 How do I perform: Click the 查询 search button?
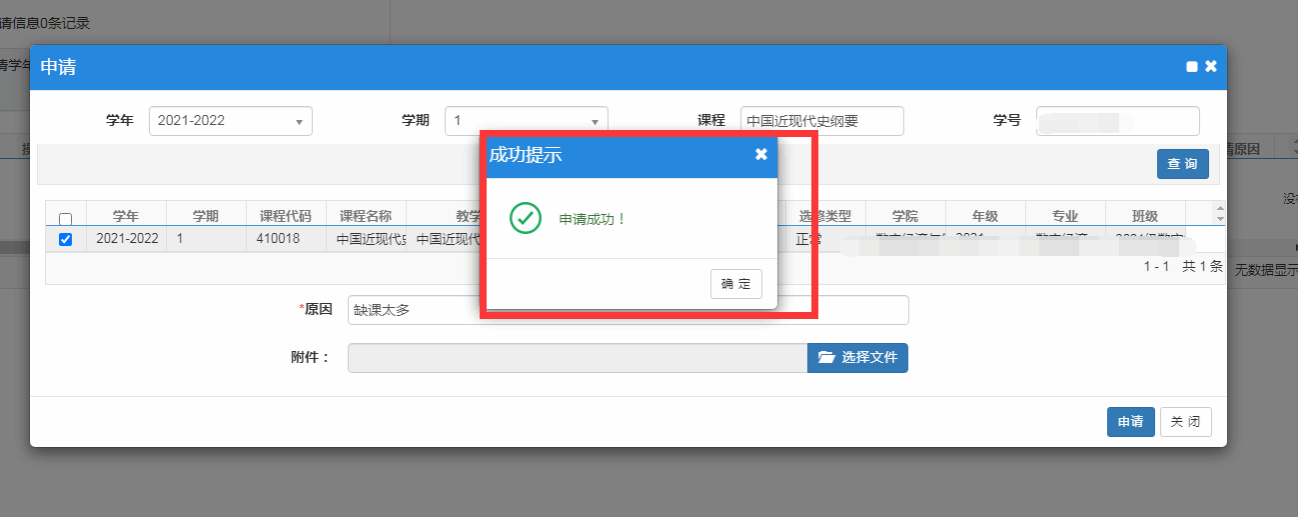(x=1182, y=164)
